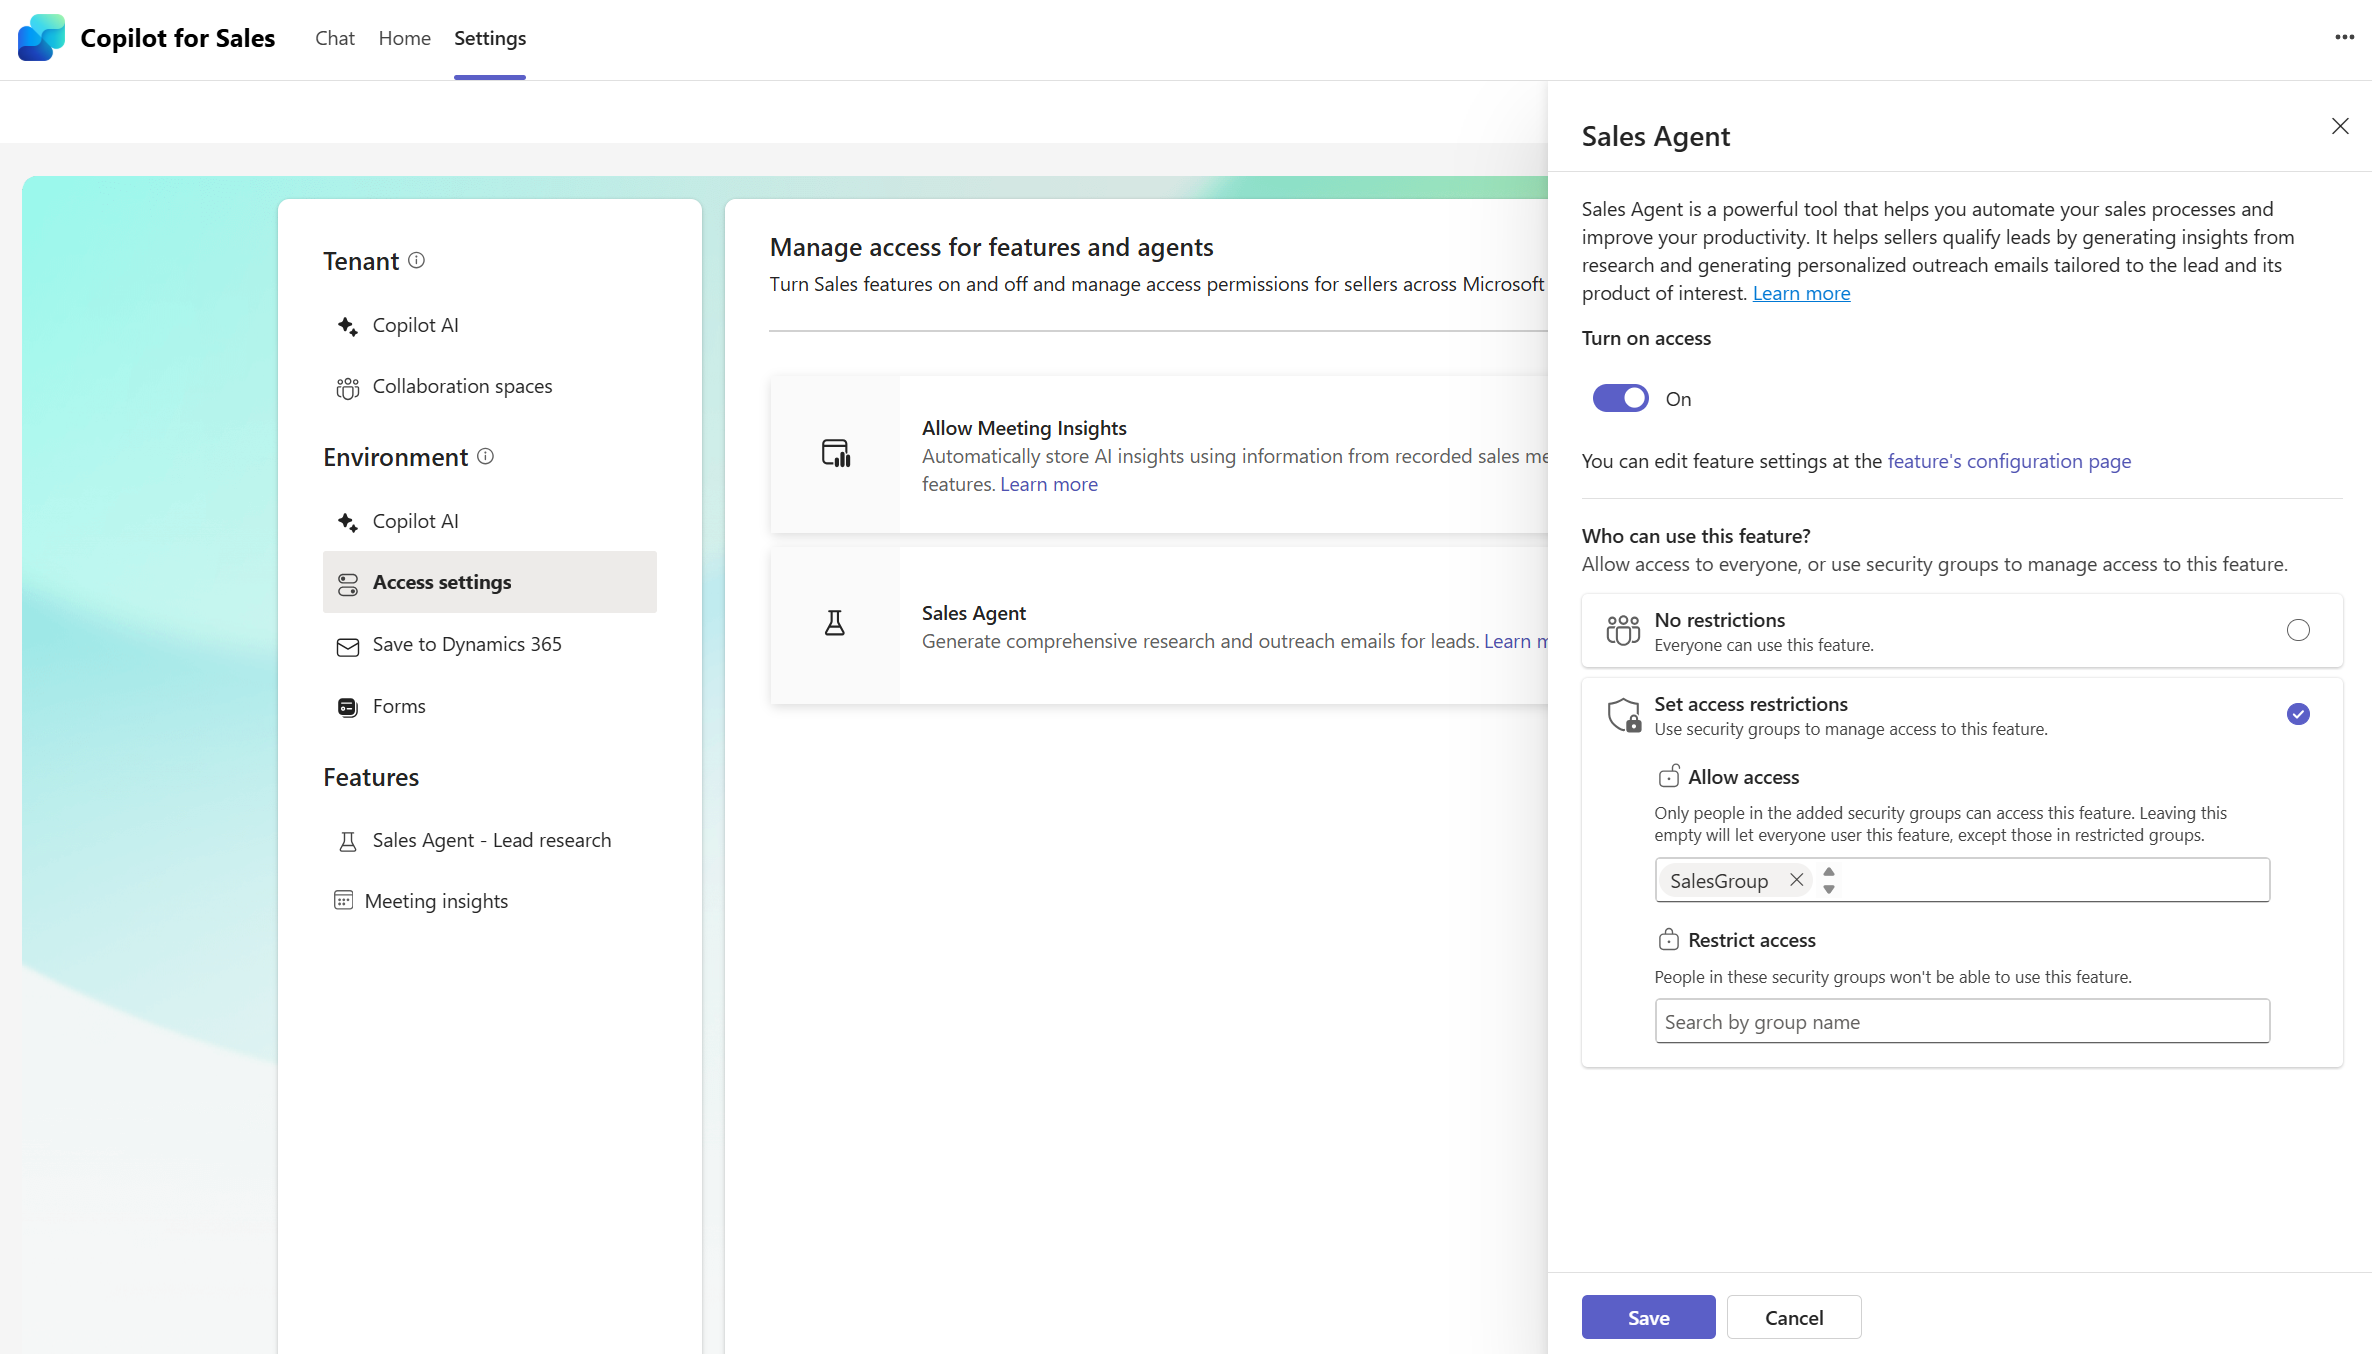Viewport: 2372px width, 1354px height.
Task: Open the Tenant info tooltip
Action: coord(417,261)
